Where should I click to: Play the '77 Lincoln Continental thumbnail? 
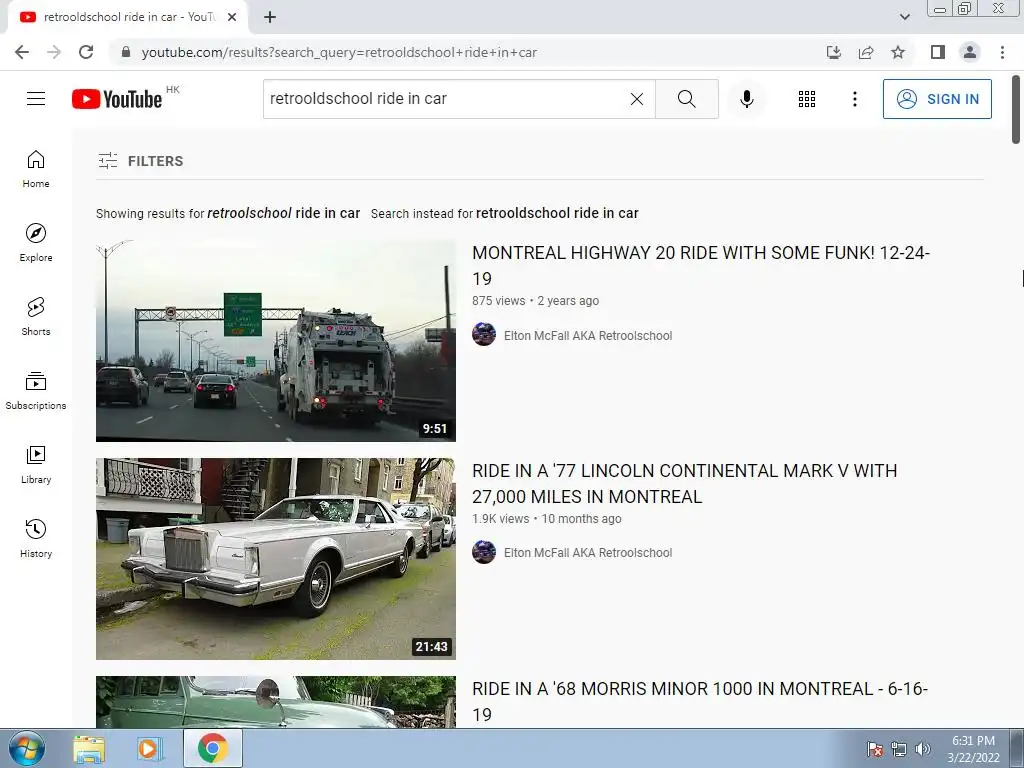[276, 558]
